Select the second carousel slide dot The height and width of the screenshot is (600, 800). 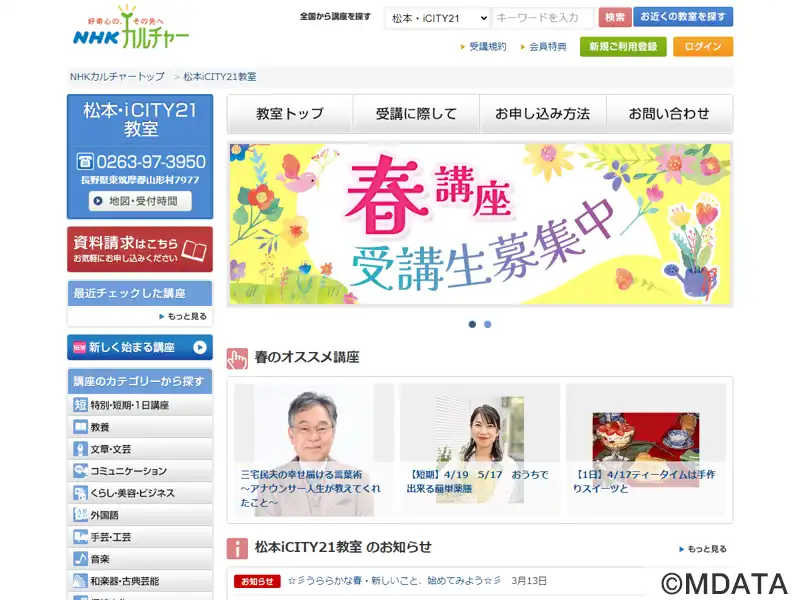(x=488, y=324)
